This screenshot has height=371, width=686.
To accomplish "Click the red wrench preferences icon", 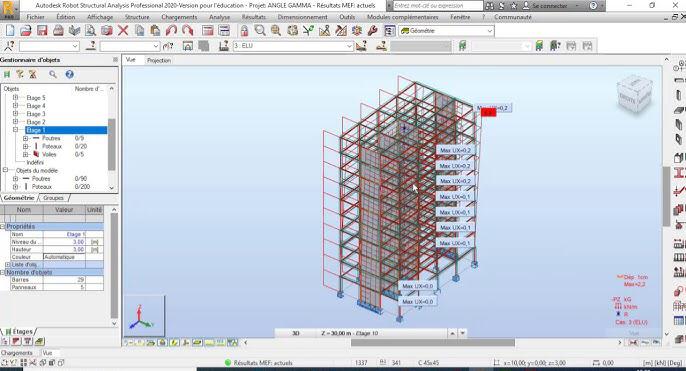I will click(373, 30).
